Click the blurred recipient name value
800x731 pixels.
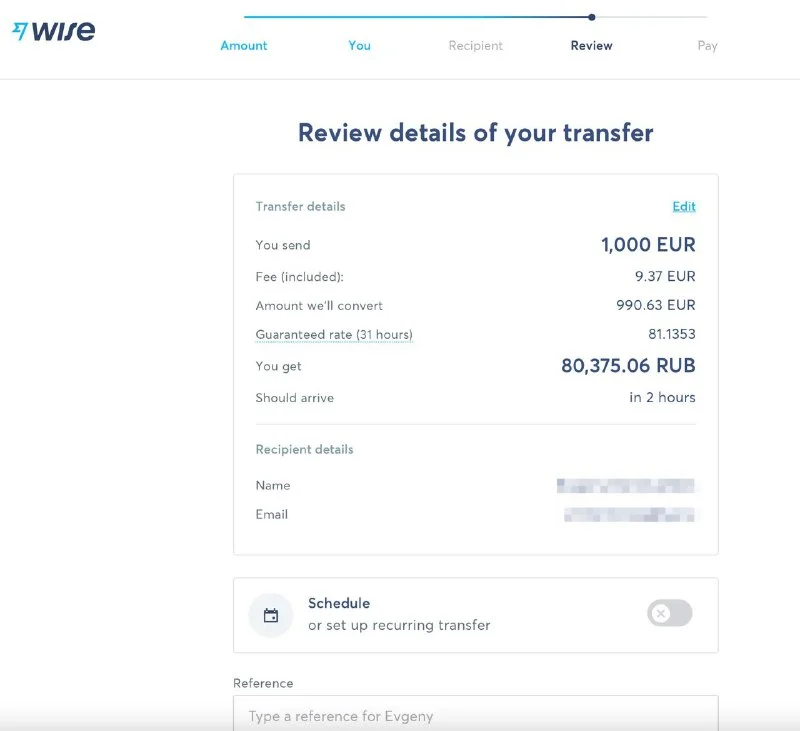(x=625, y=486)
